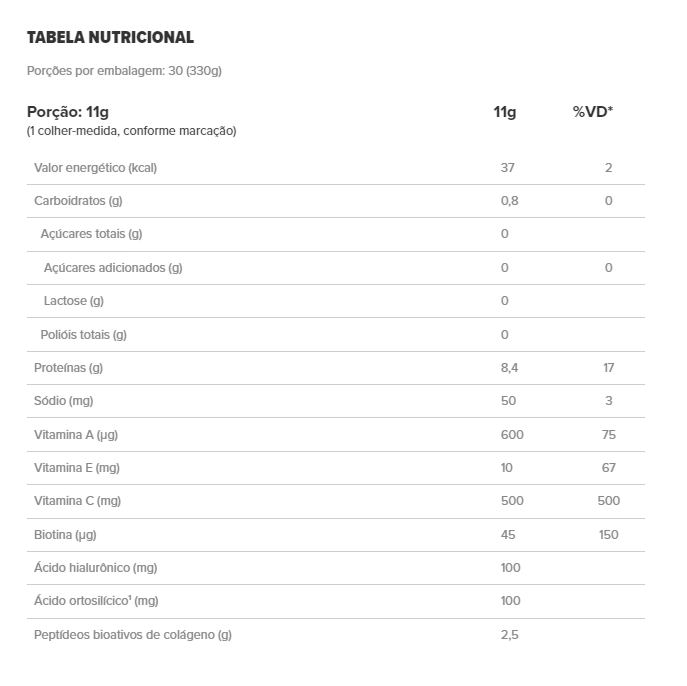The height and width of the screenshot is (686, 687).
Task: Select the Biotina (µg) row label
Action: tap(65, 535)
